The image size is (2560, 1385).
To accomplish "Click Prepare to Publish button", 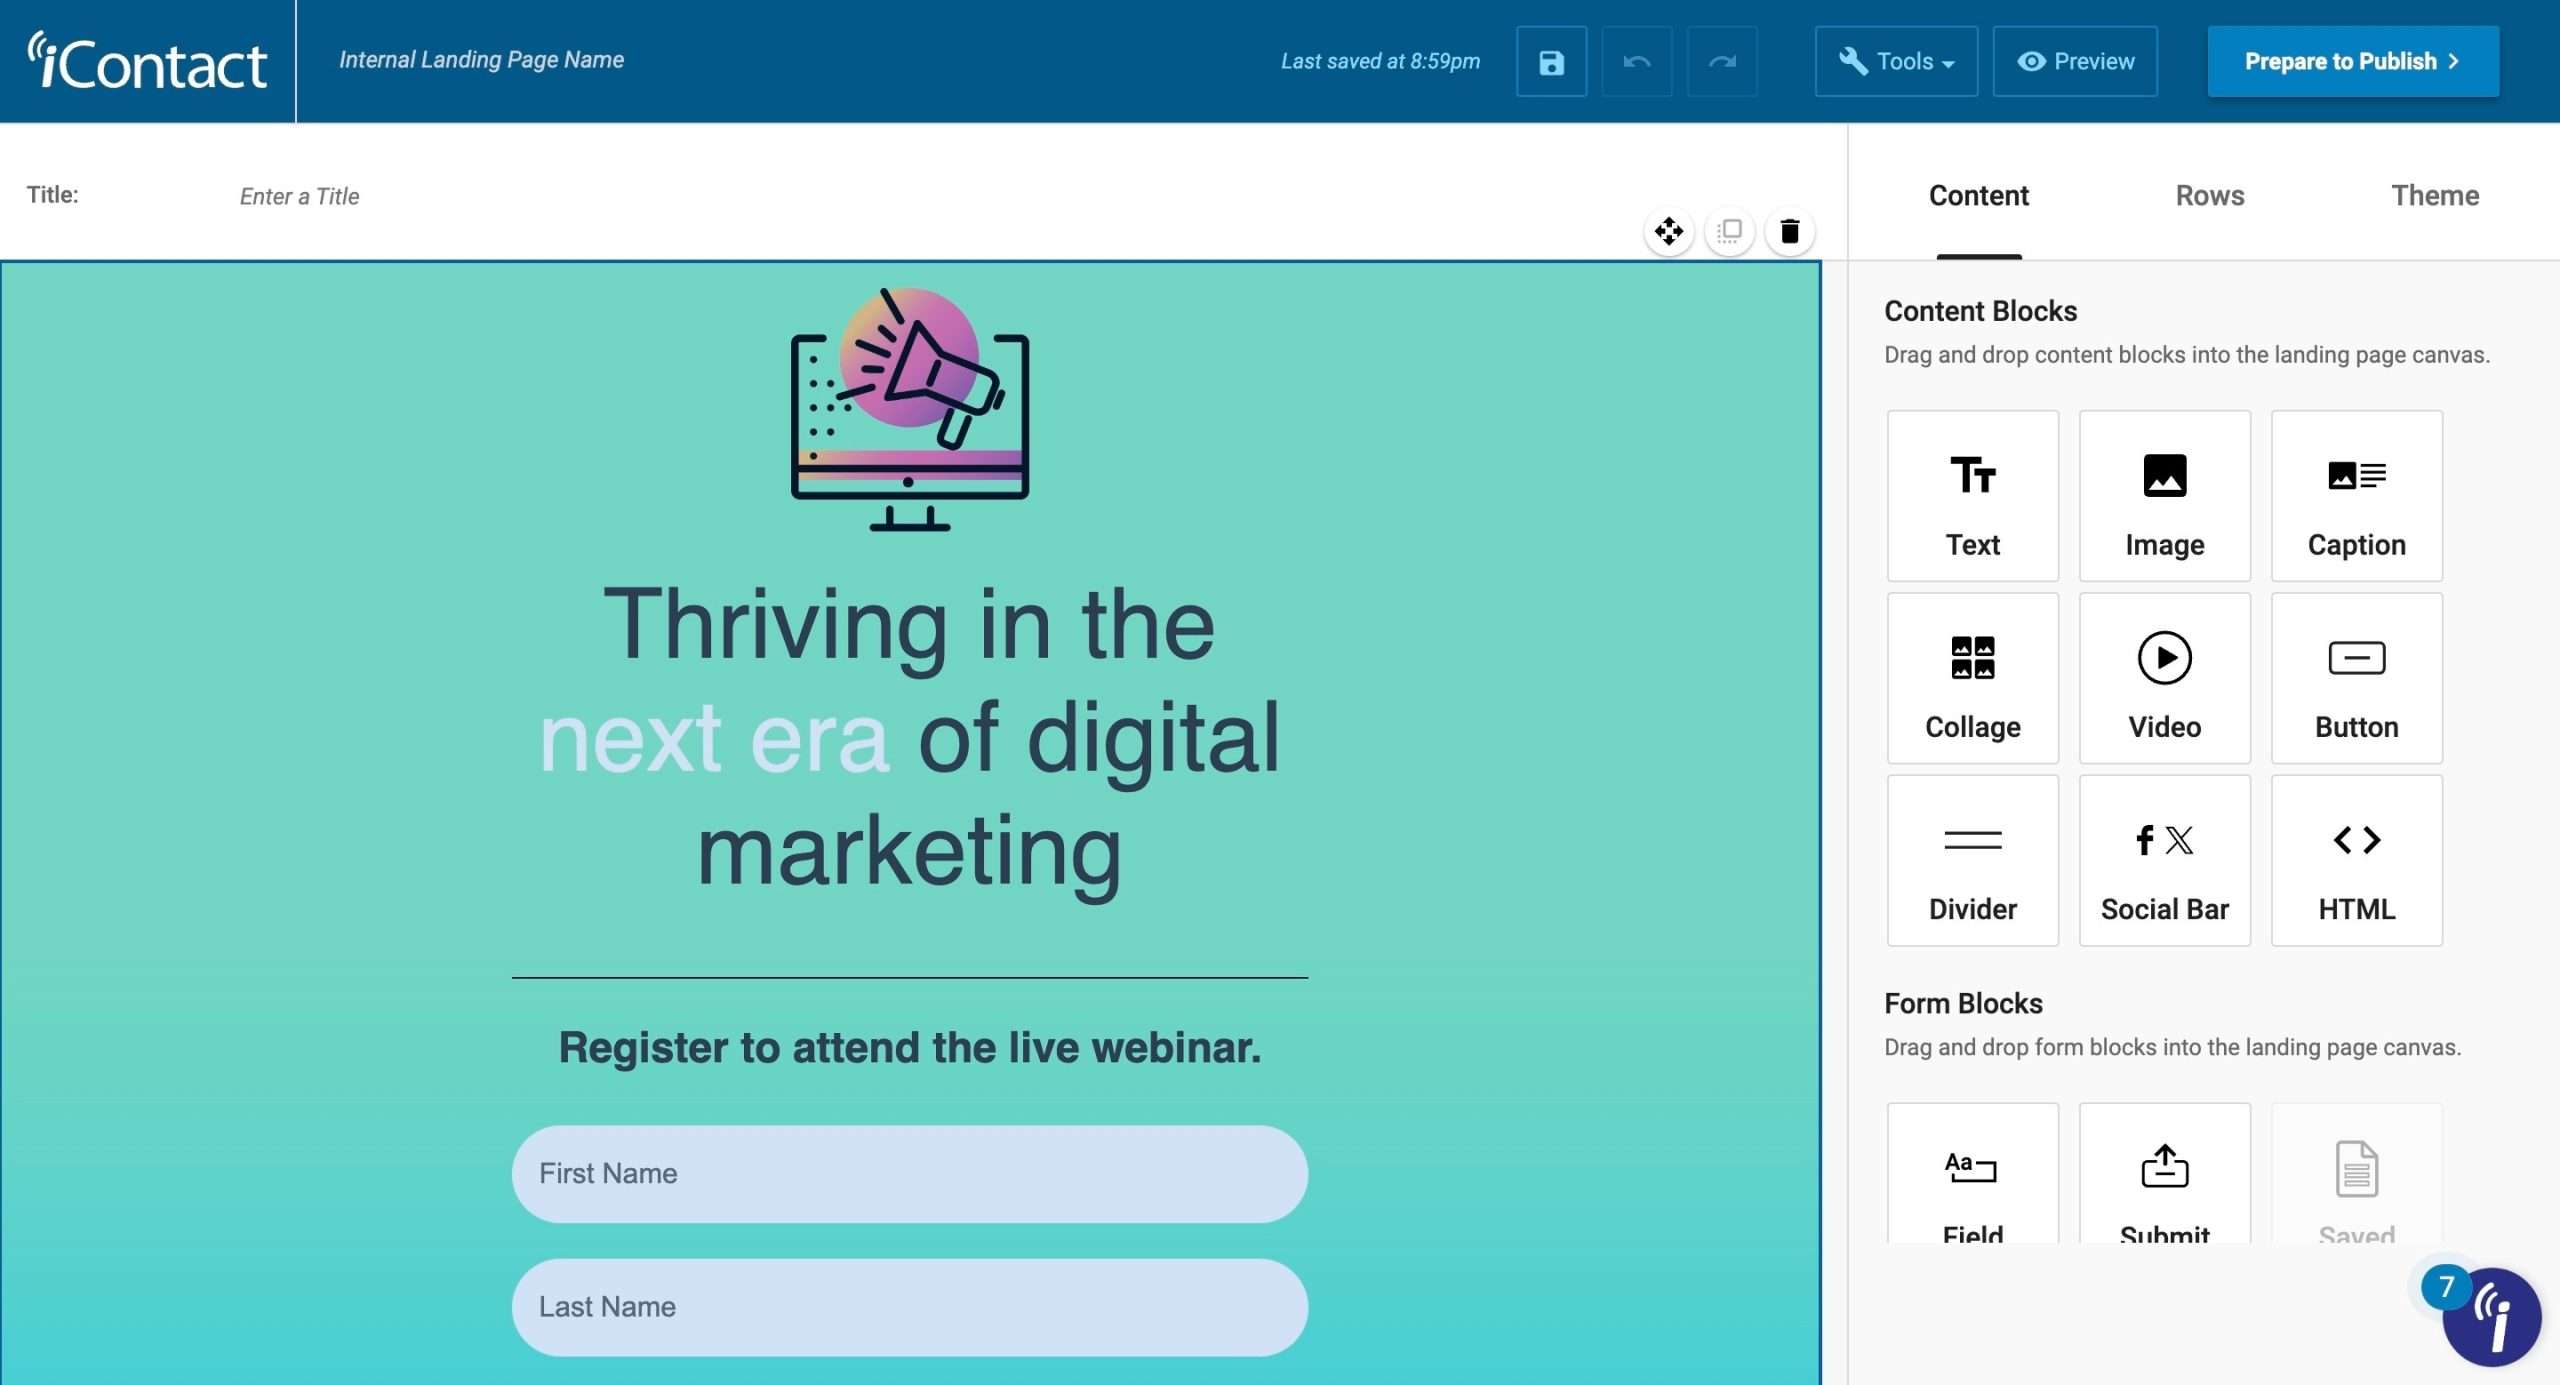I will coord(2353,62).
